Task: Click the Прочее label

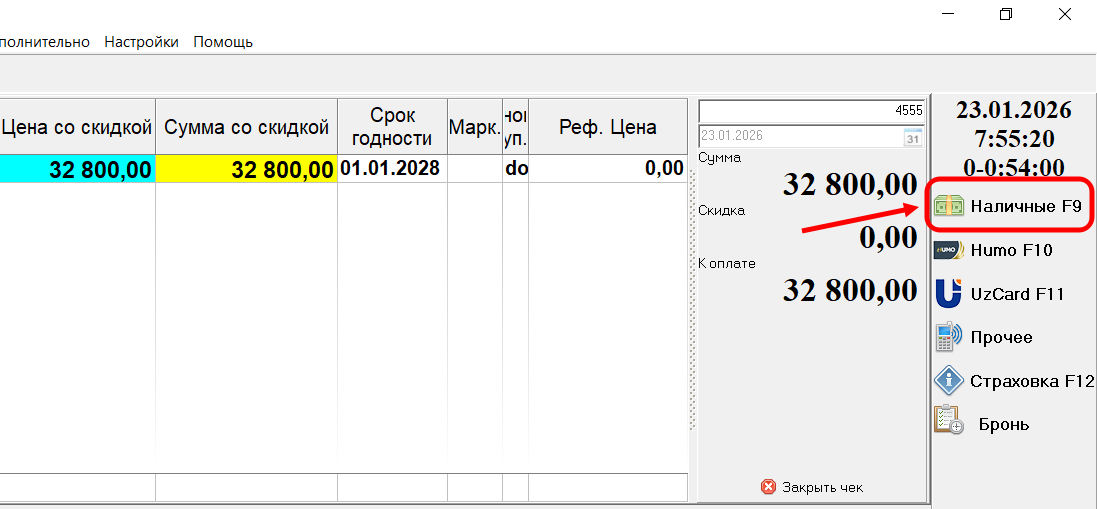Action: [1001, 337]
